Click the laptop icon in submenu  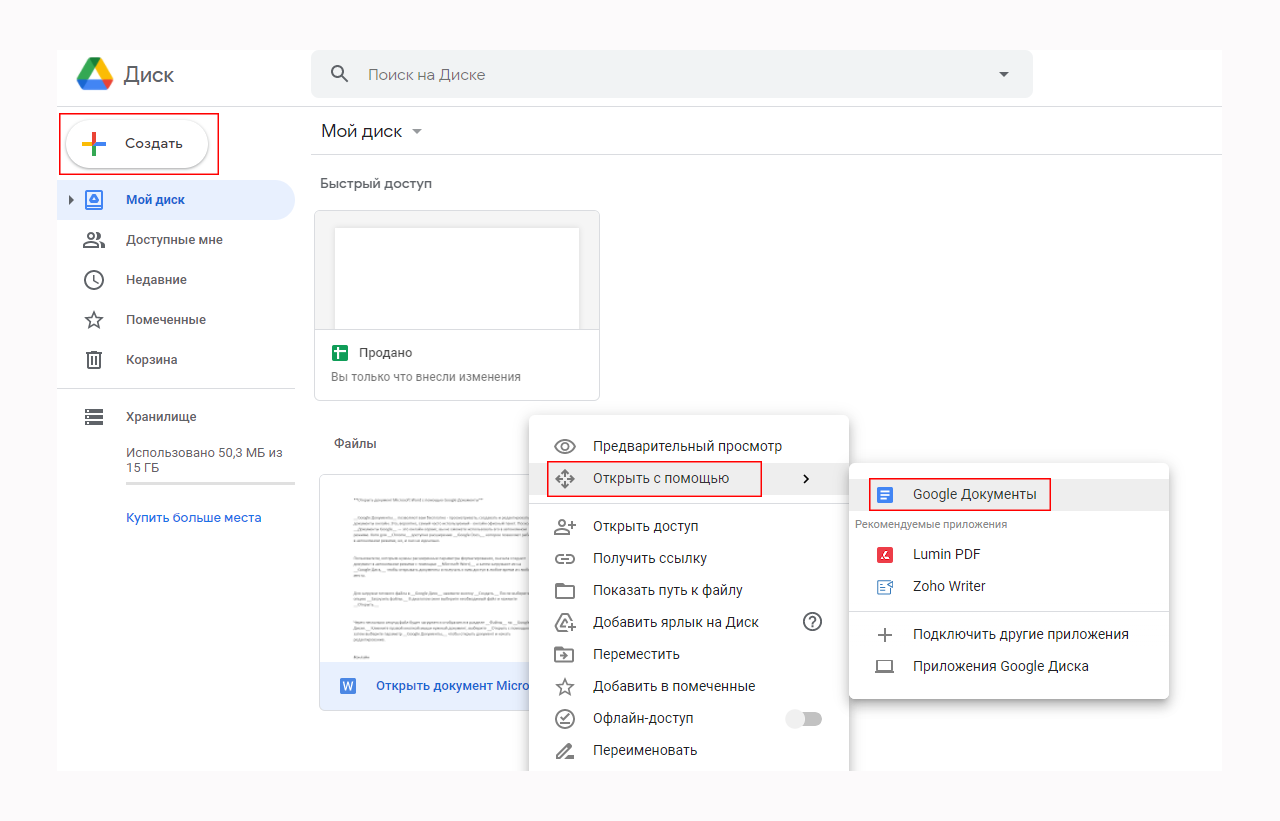pos(884,666)
